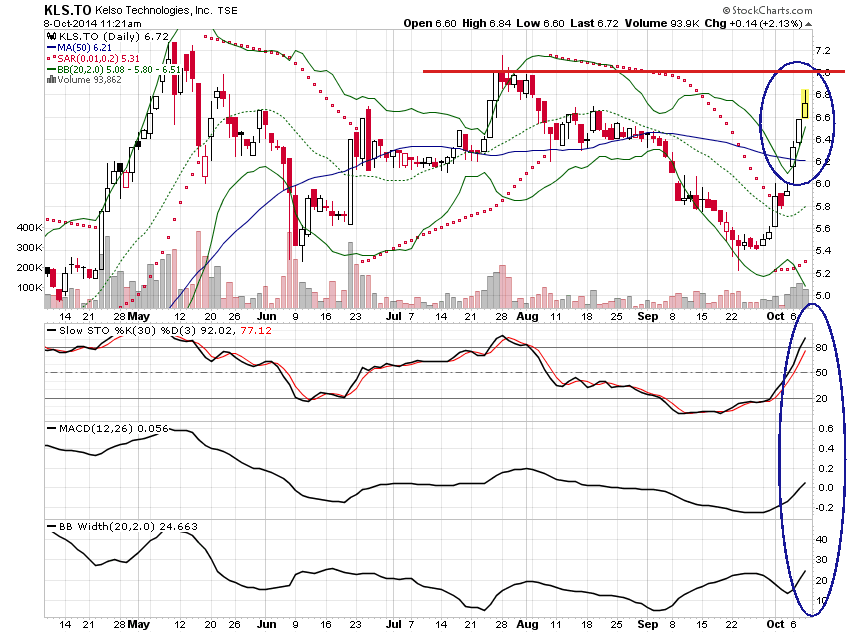Click the -0.2 MACD axis label
The width and height of the screenshot is (850, 633).
[x=825, y=508]
